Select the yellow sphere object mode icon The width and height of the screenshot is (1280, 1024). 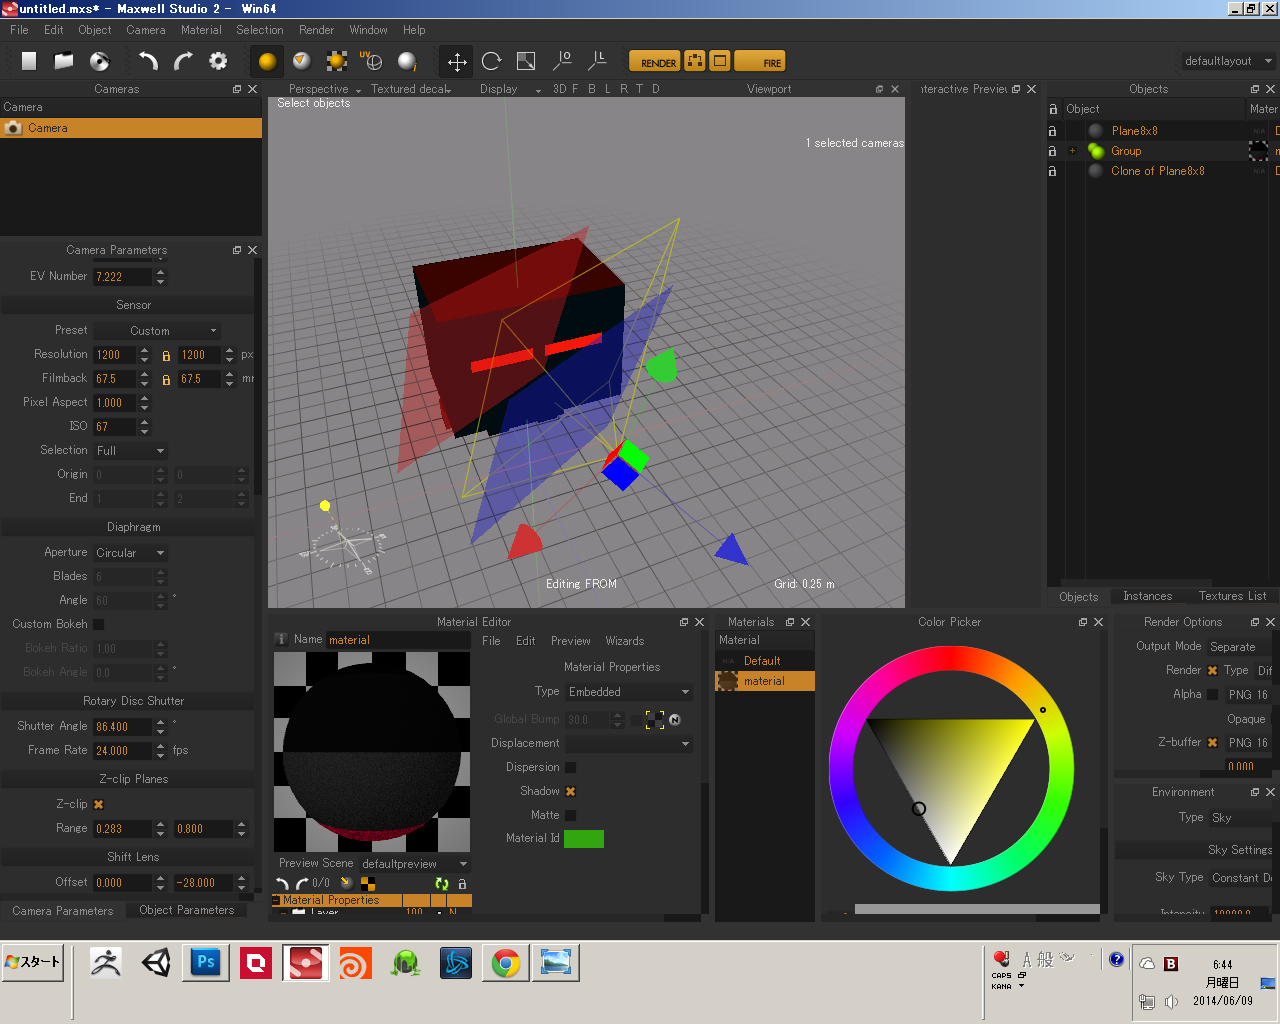point(267,61)
